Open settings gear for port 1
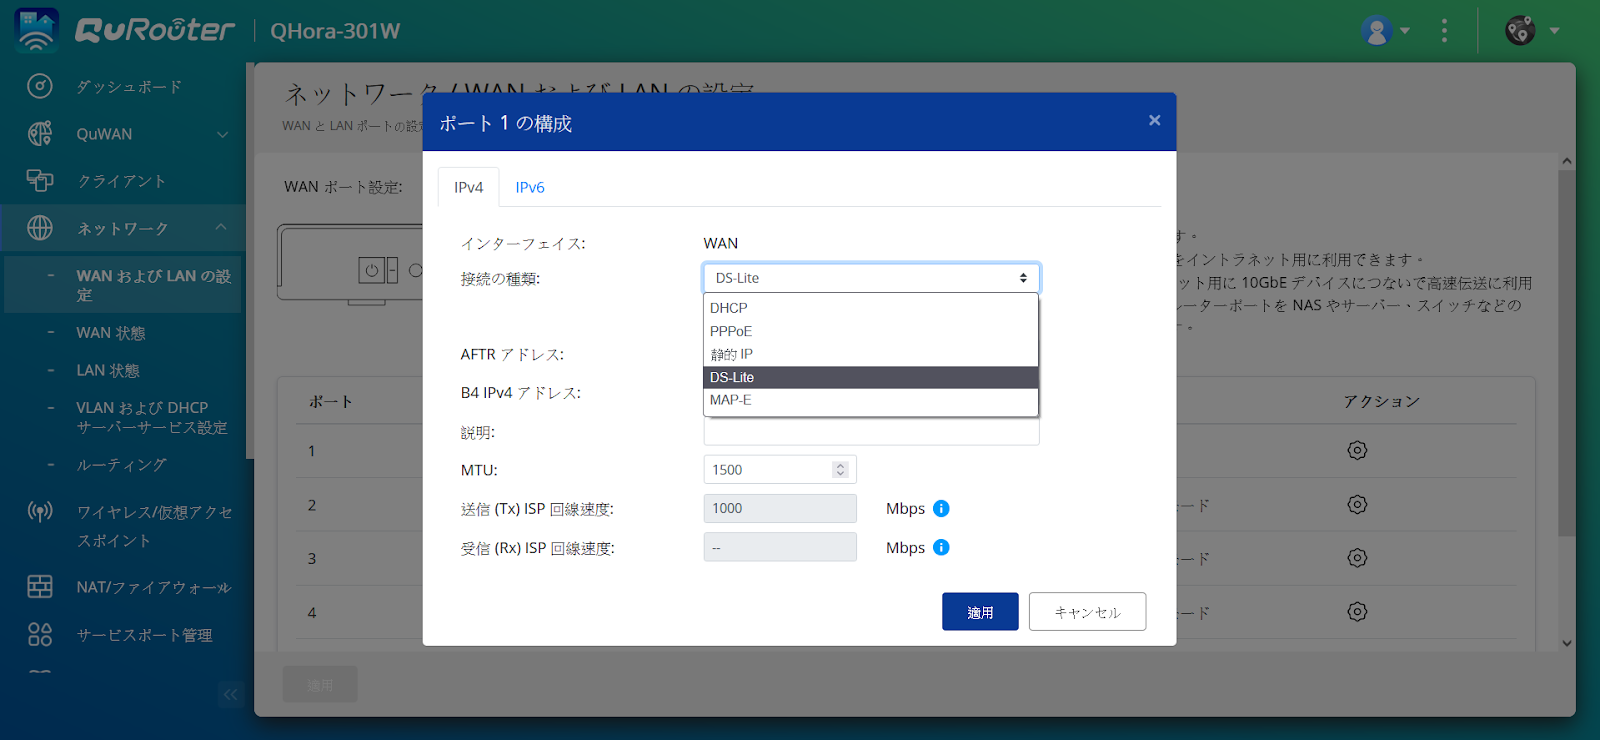1600x740 pixels. coord(1357,451)
